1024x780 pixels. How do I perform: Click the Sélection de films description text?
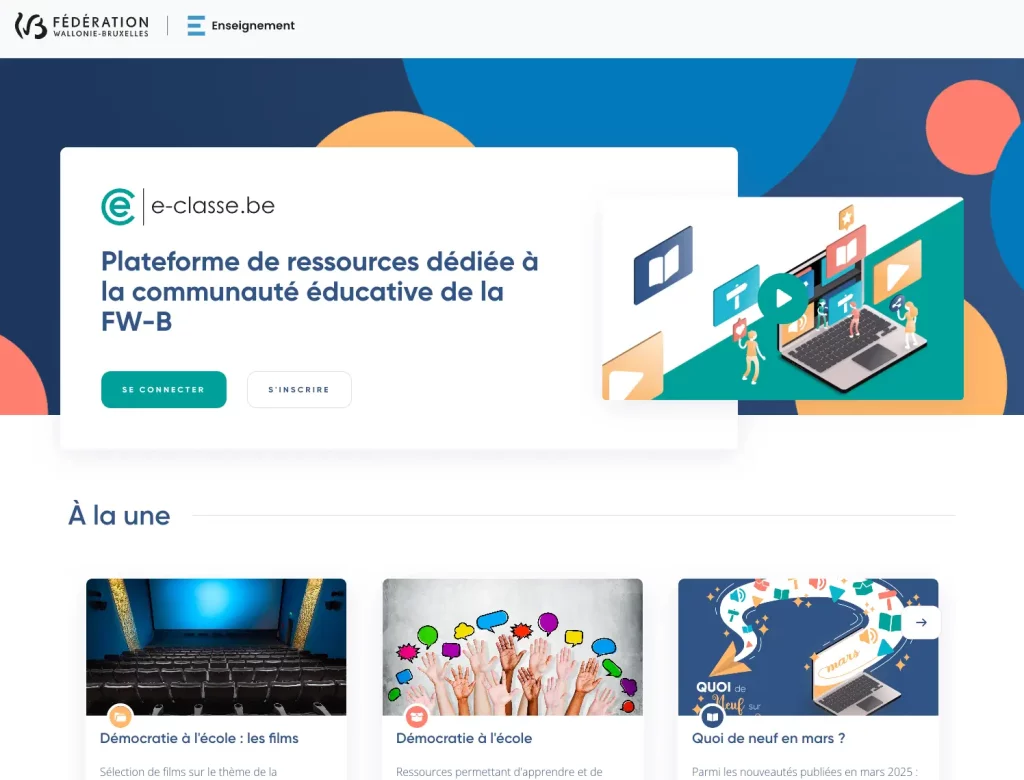[x=188, y=772]
